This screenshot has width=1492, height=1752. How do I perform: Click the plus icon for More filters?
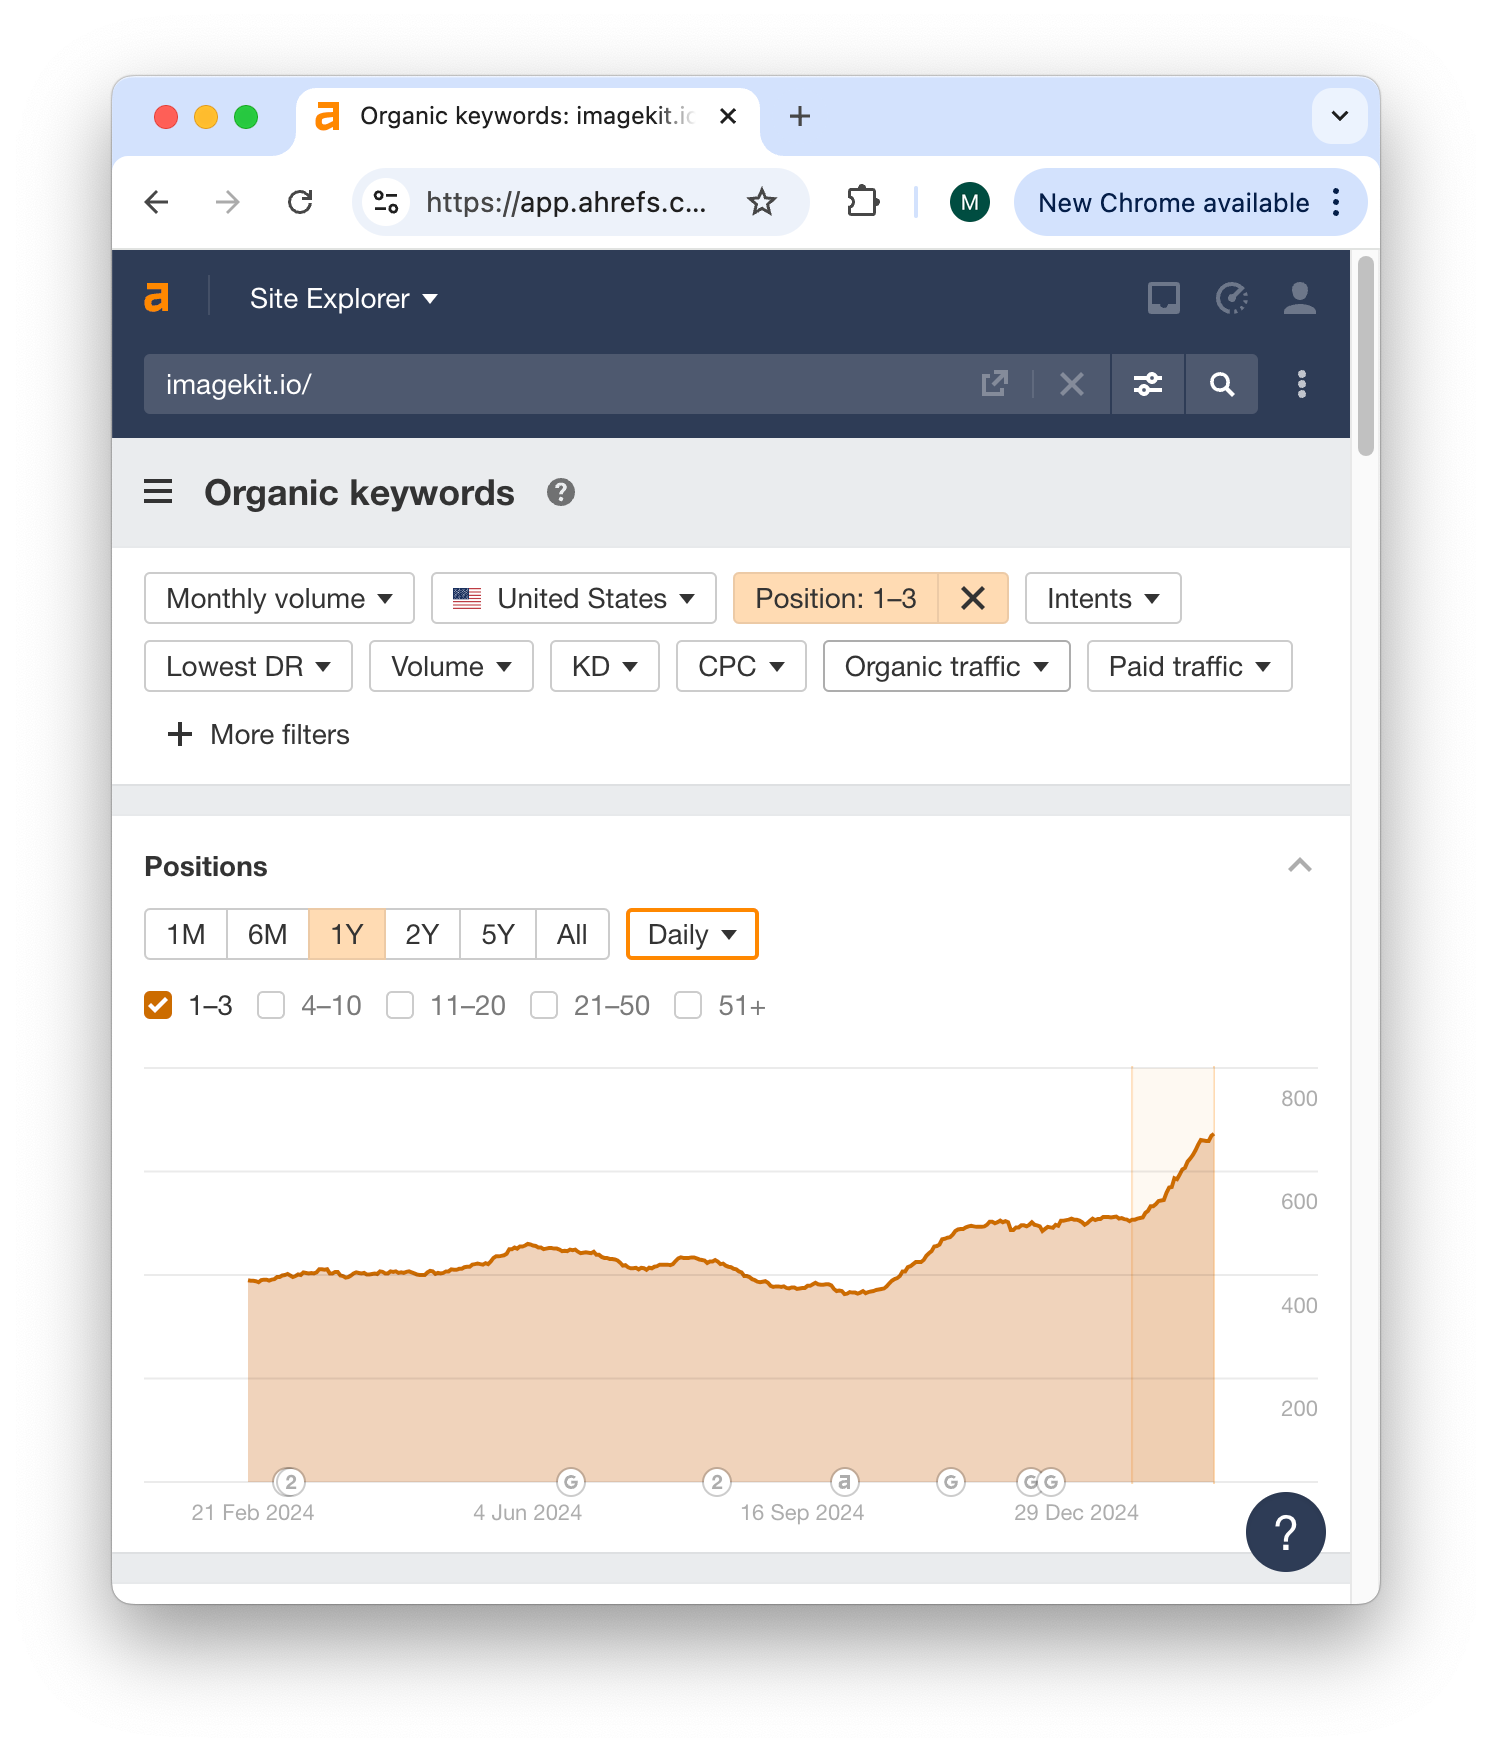point(180,734)
